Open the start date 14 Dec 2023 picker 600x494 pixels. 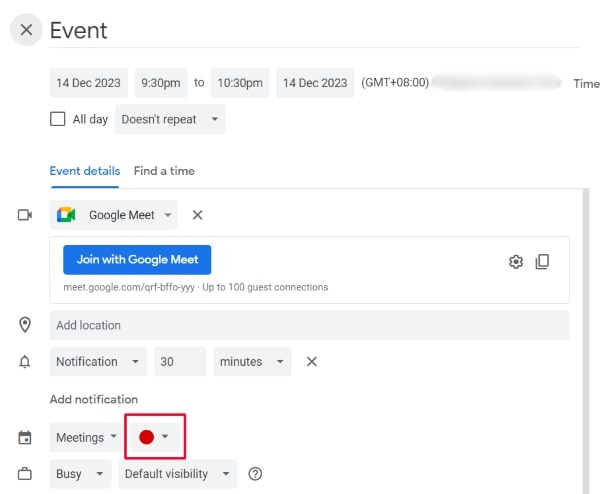[x=88, y=83]
